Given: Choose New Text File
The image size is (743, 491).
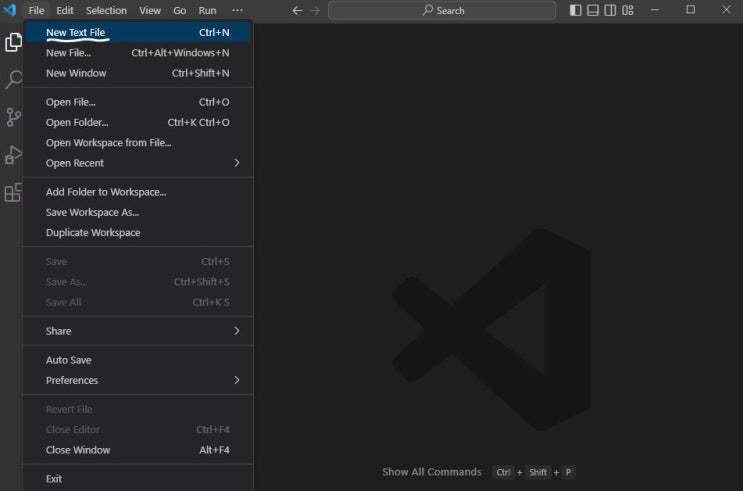Looking at the screenshot, I should 138,32.
